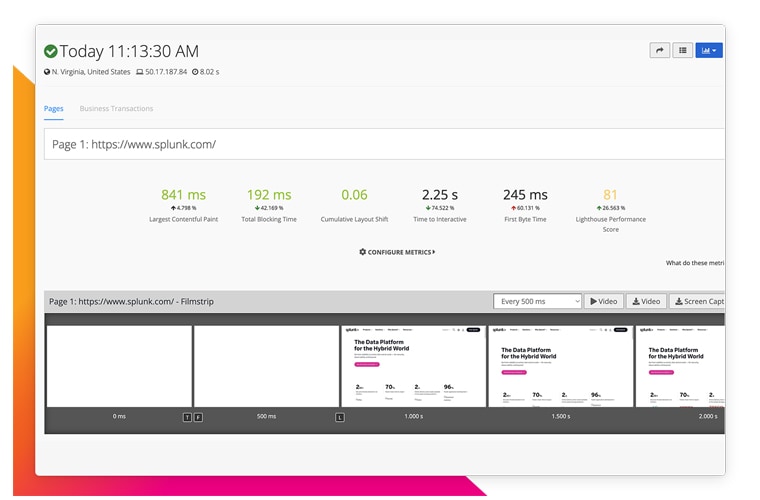Click the 245 ms First Byte Time value

pos(525,195)
